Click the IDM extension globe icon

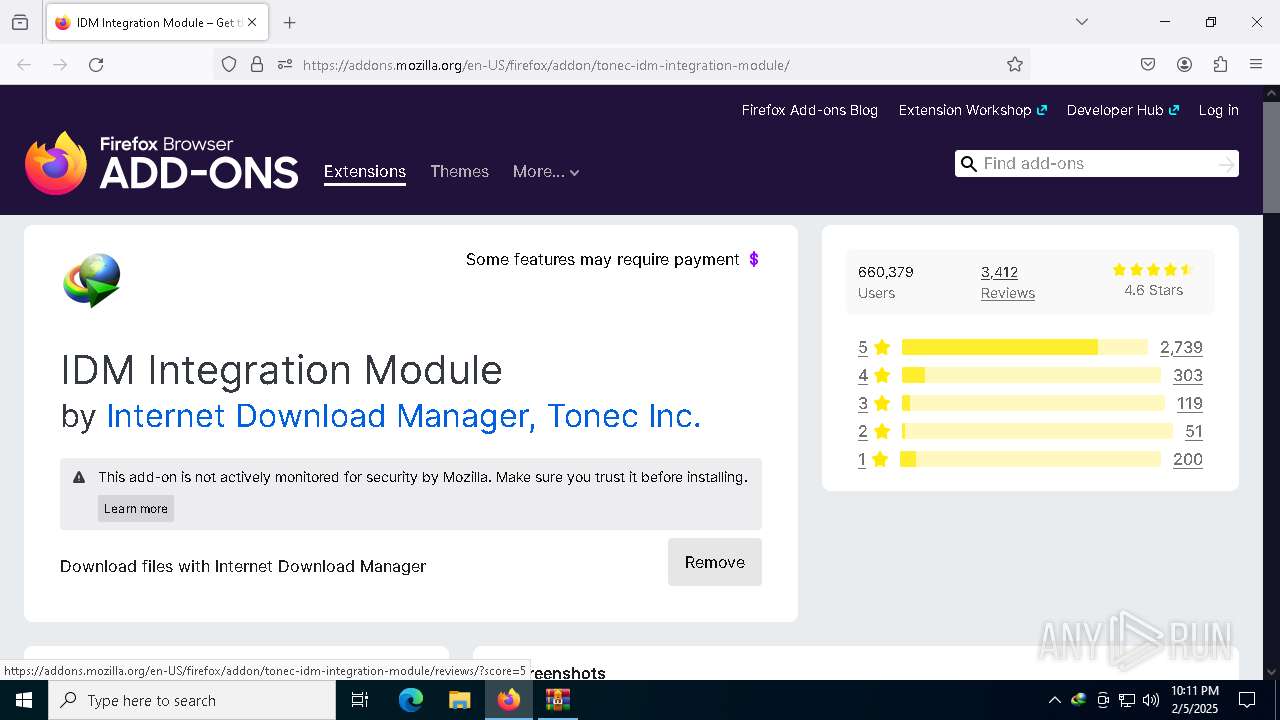pyautogui.click(x=92, y=280)
